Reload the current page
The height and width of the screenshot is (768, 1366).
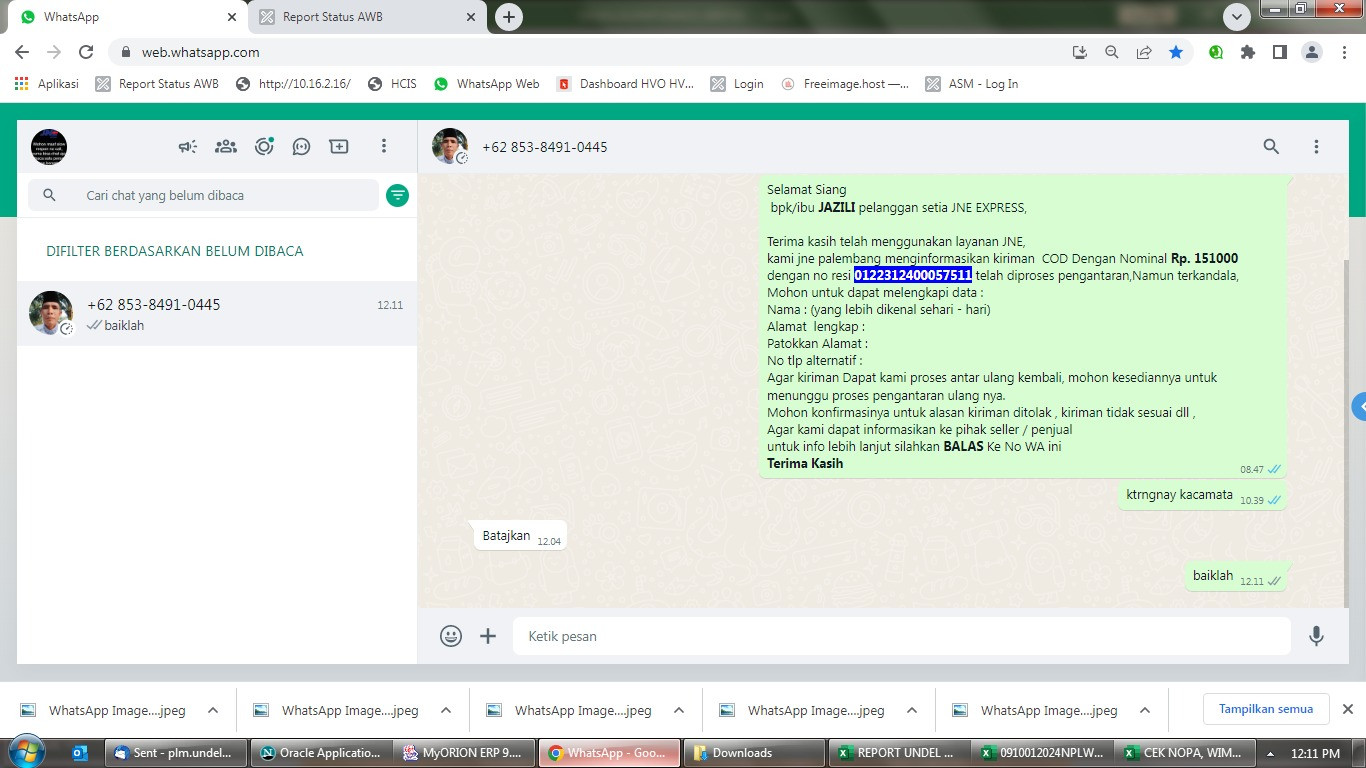pos(86,52)
